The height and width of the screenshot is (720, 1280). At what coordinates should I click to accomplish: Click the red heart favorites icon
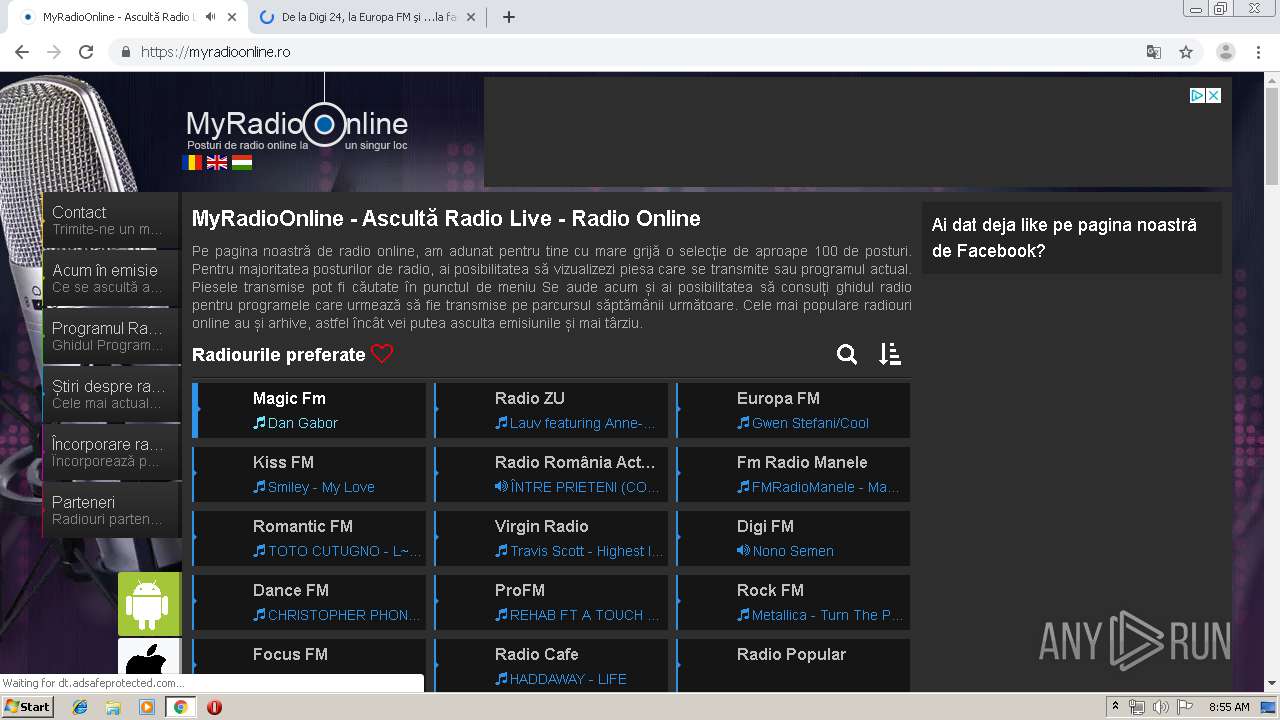pos(382,354)
